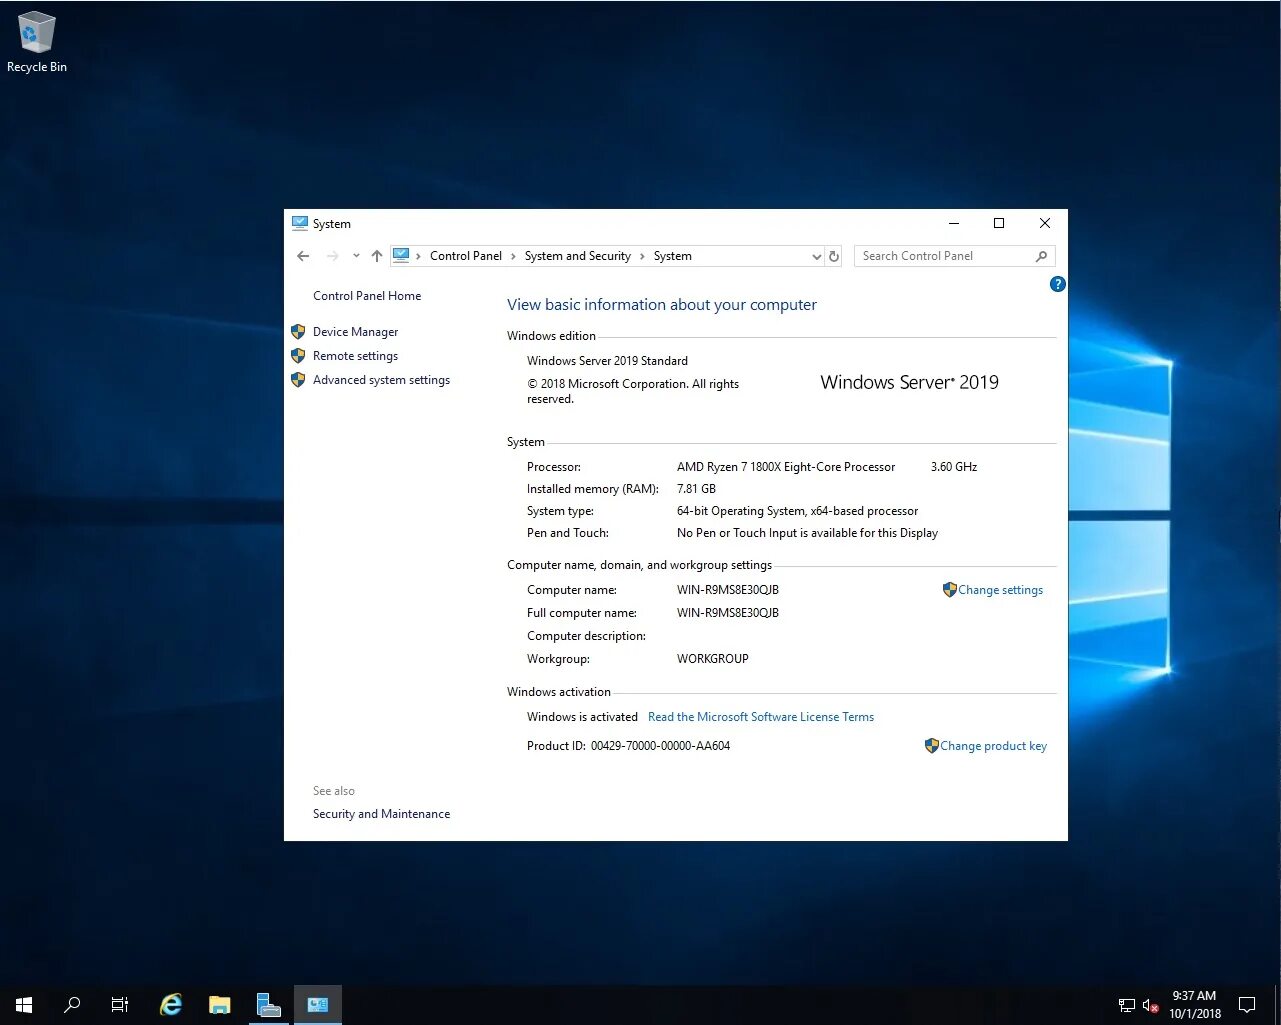Open taskbar Search
The image size is (1281, 1025).
72,1005
